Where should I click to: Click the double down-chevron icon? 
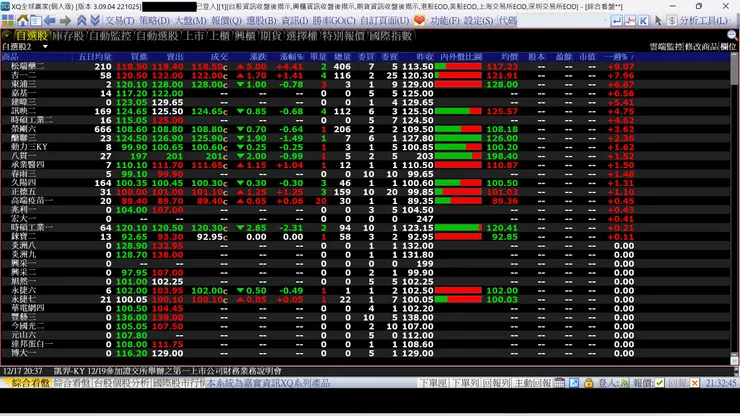pyautogui.click(x=95, y=21)
